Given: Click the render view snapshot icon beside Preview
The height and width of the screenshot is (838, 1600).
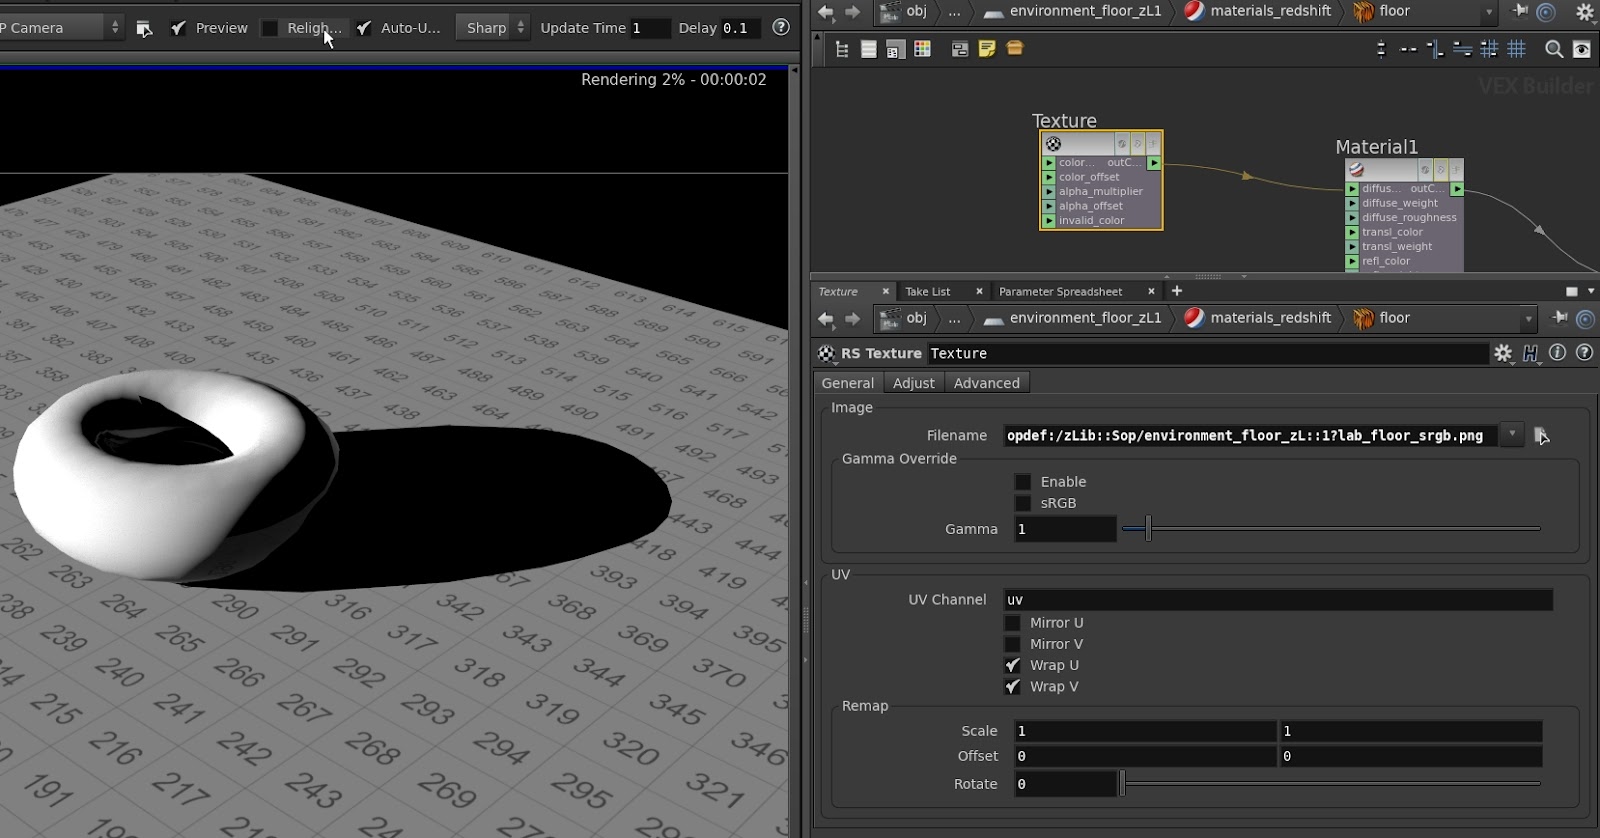Looking at the screenshot, I should click(144, 28).
